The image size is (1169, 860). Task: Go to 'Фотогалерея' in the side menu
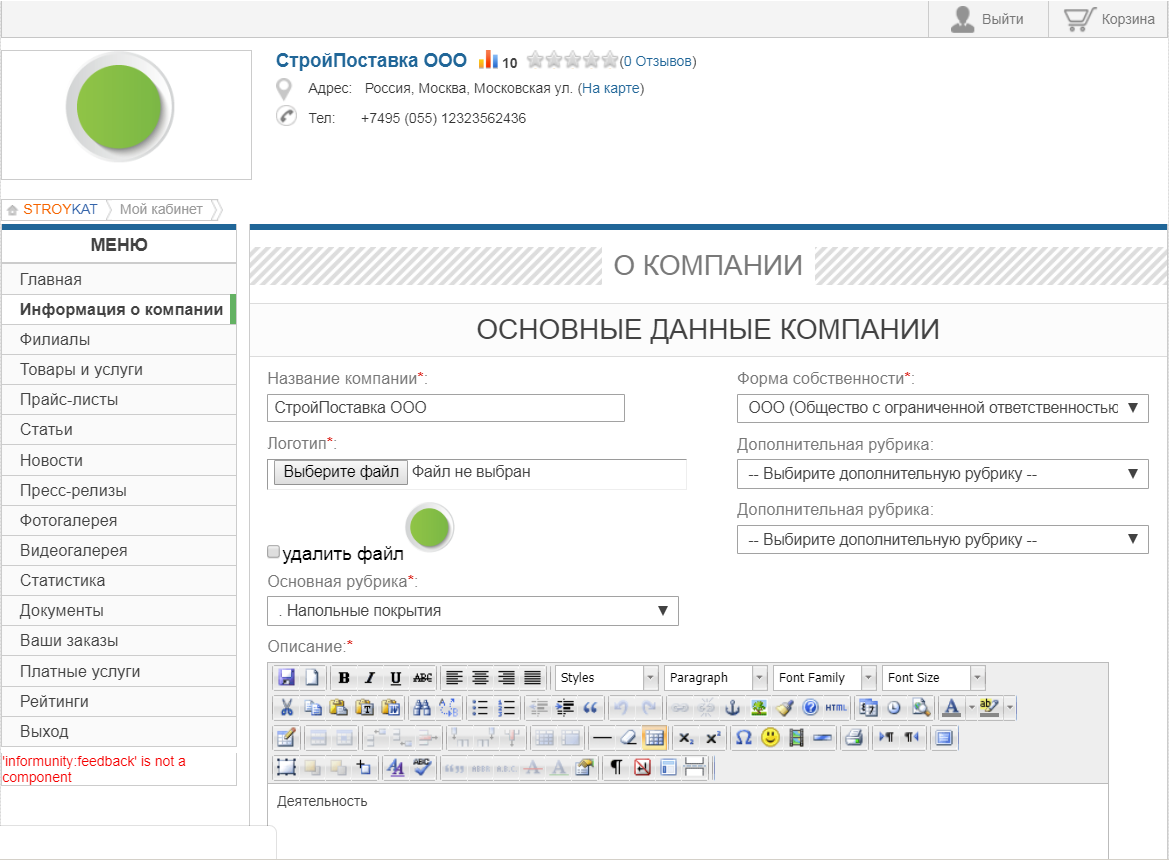coord(68,521)
